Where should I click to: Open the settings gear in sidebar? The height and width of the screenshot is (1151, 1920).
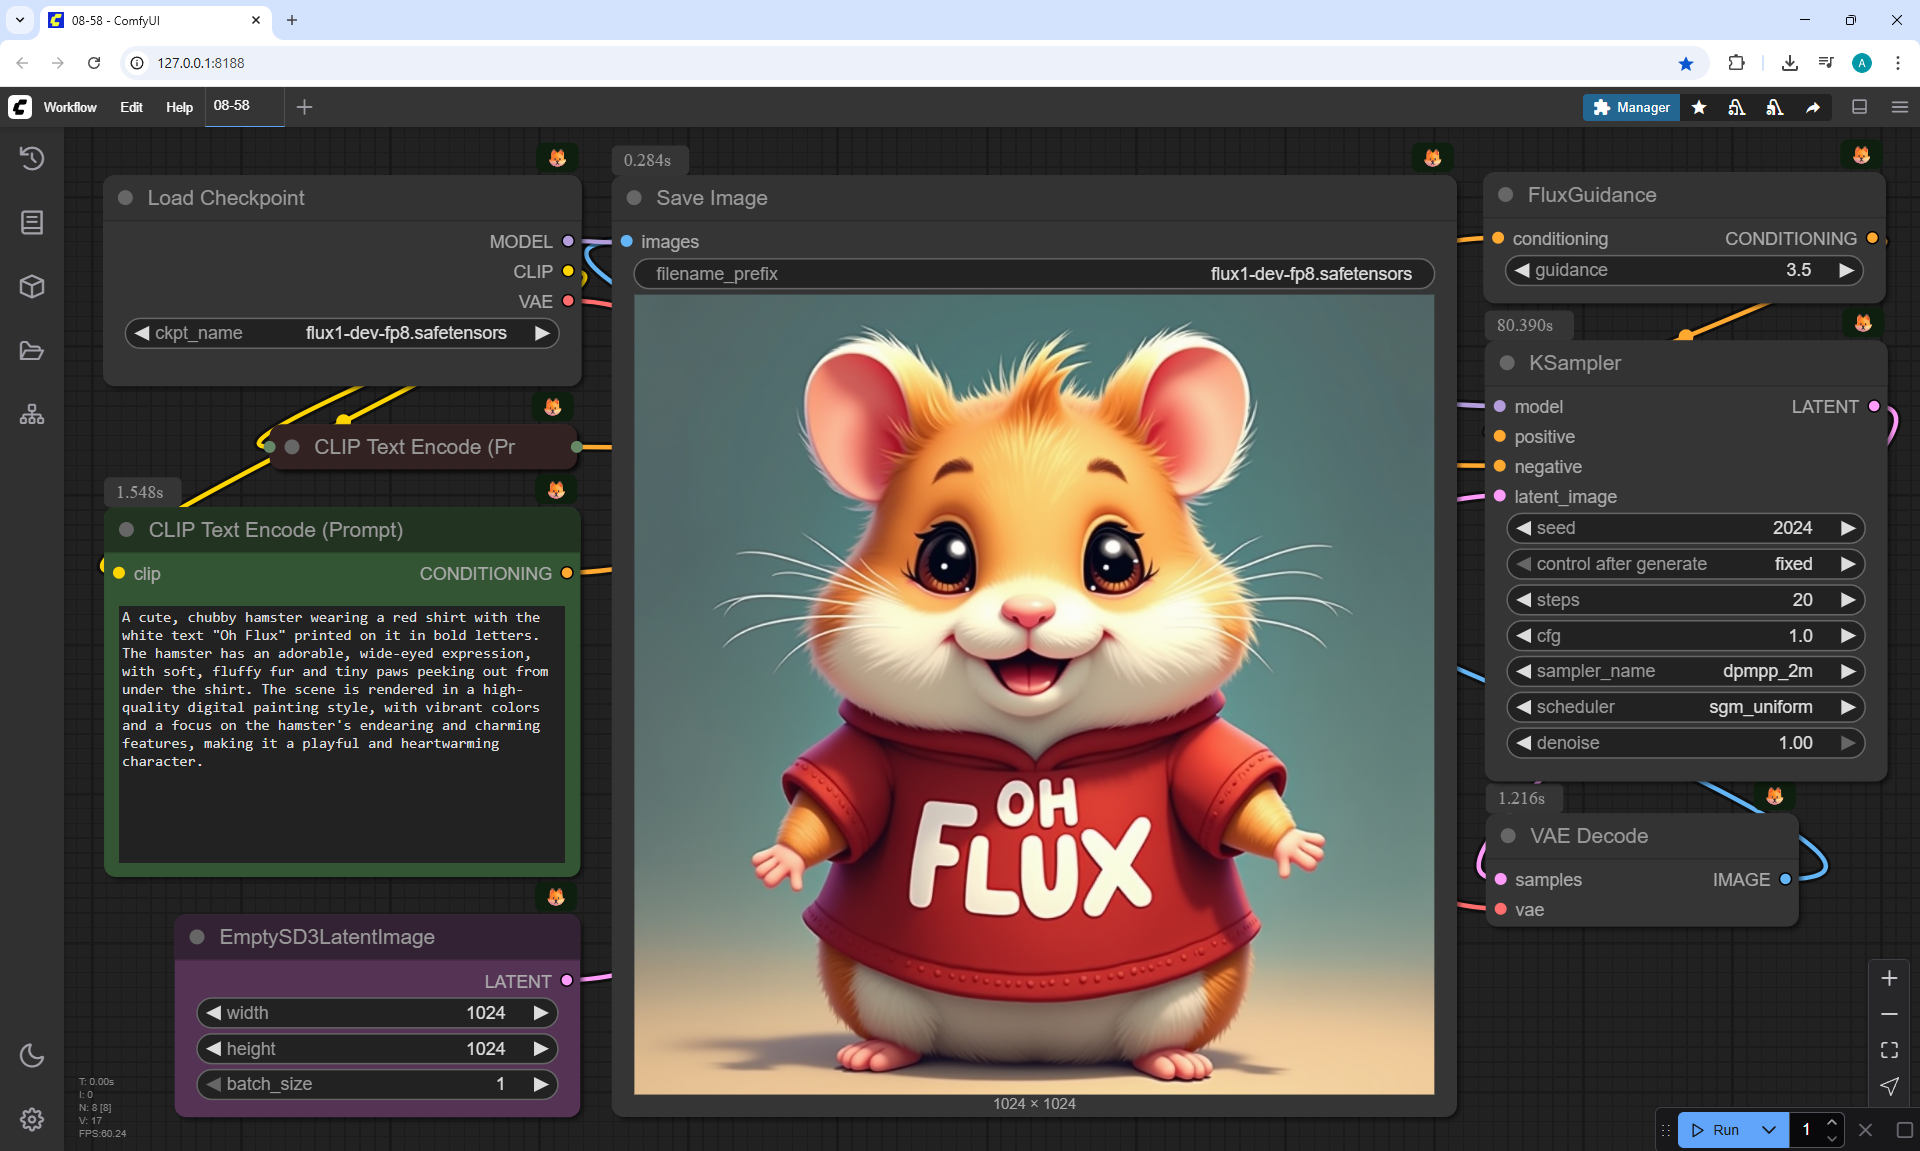point(32,1119)
